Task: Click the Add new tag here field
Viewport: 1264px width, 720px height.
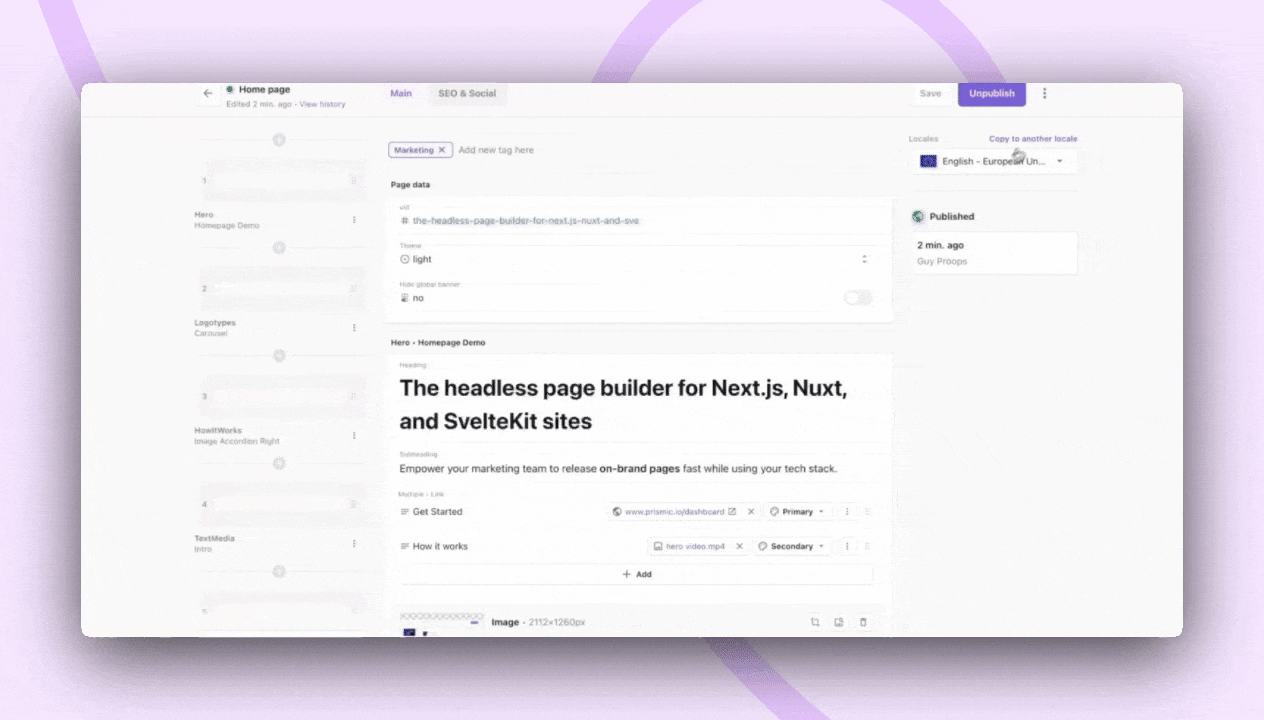Action: tap(497, 149)
